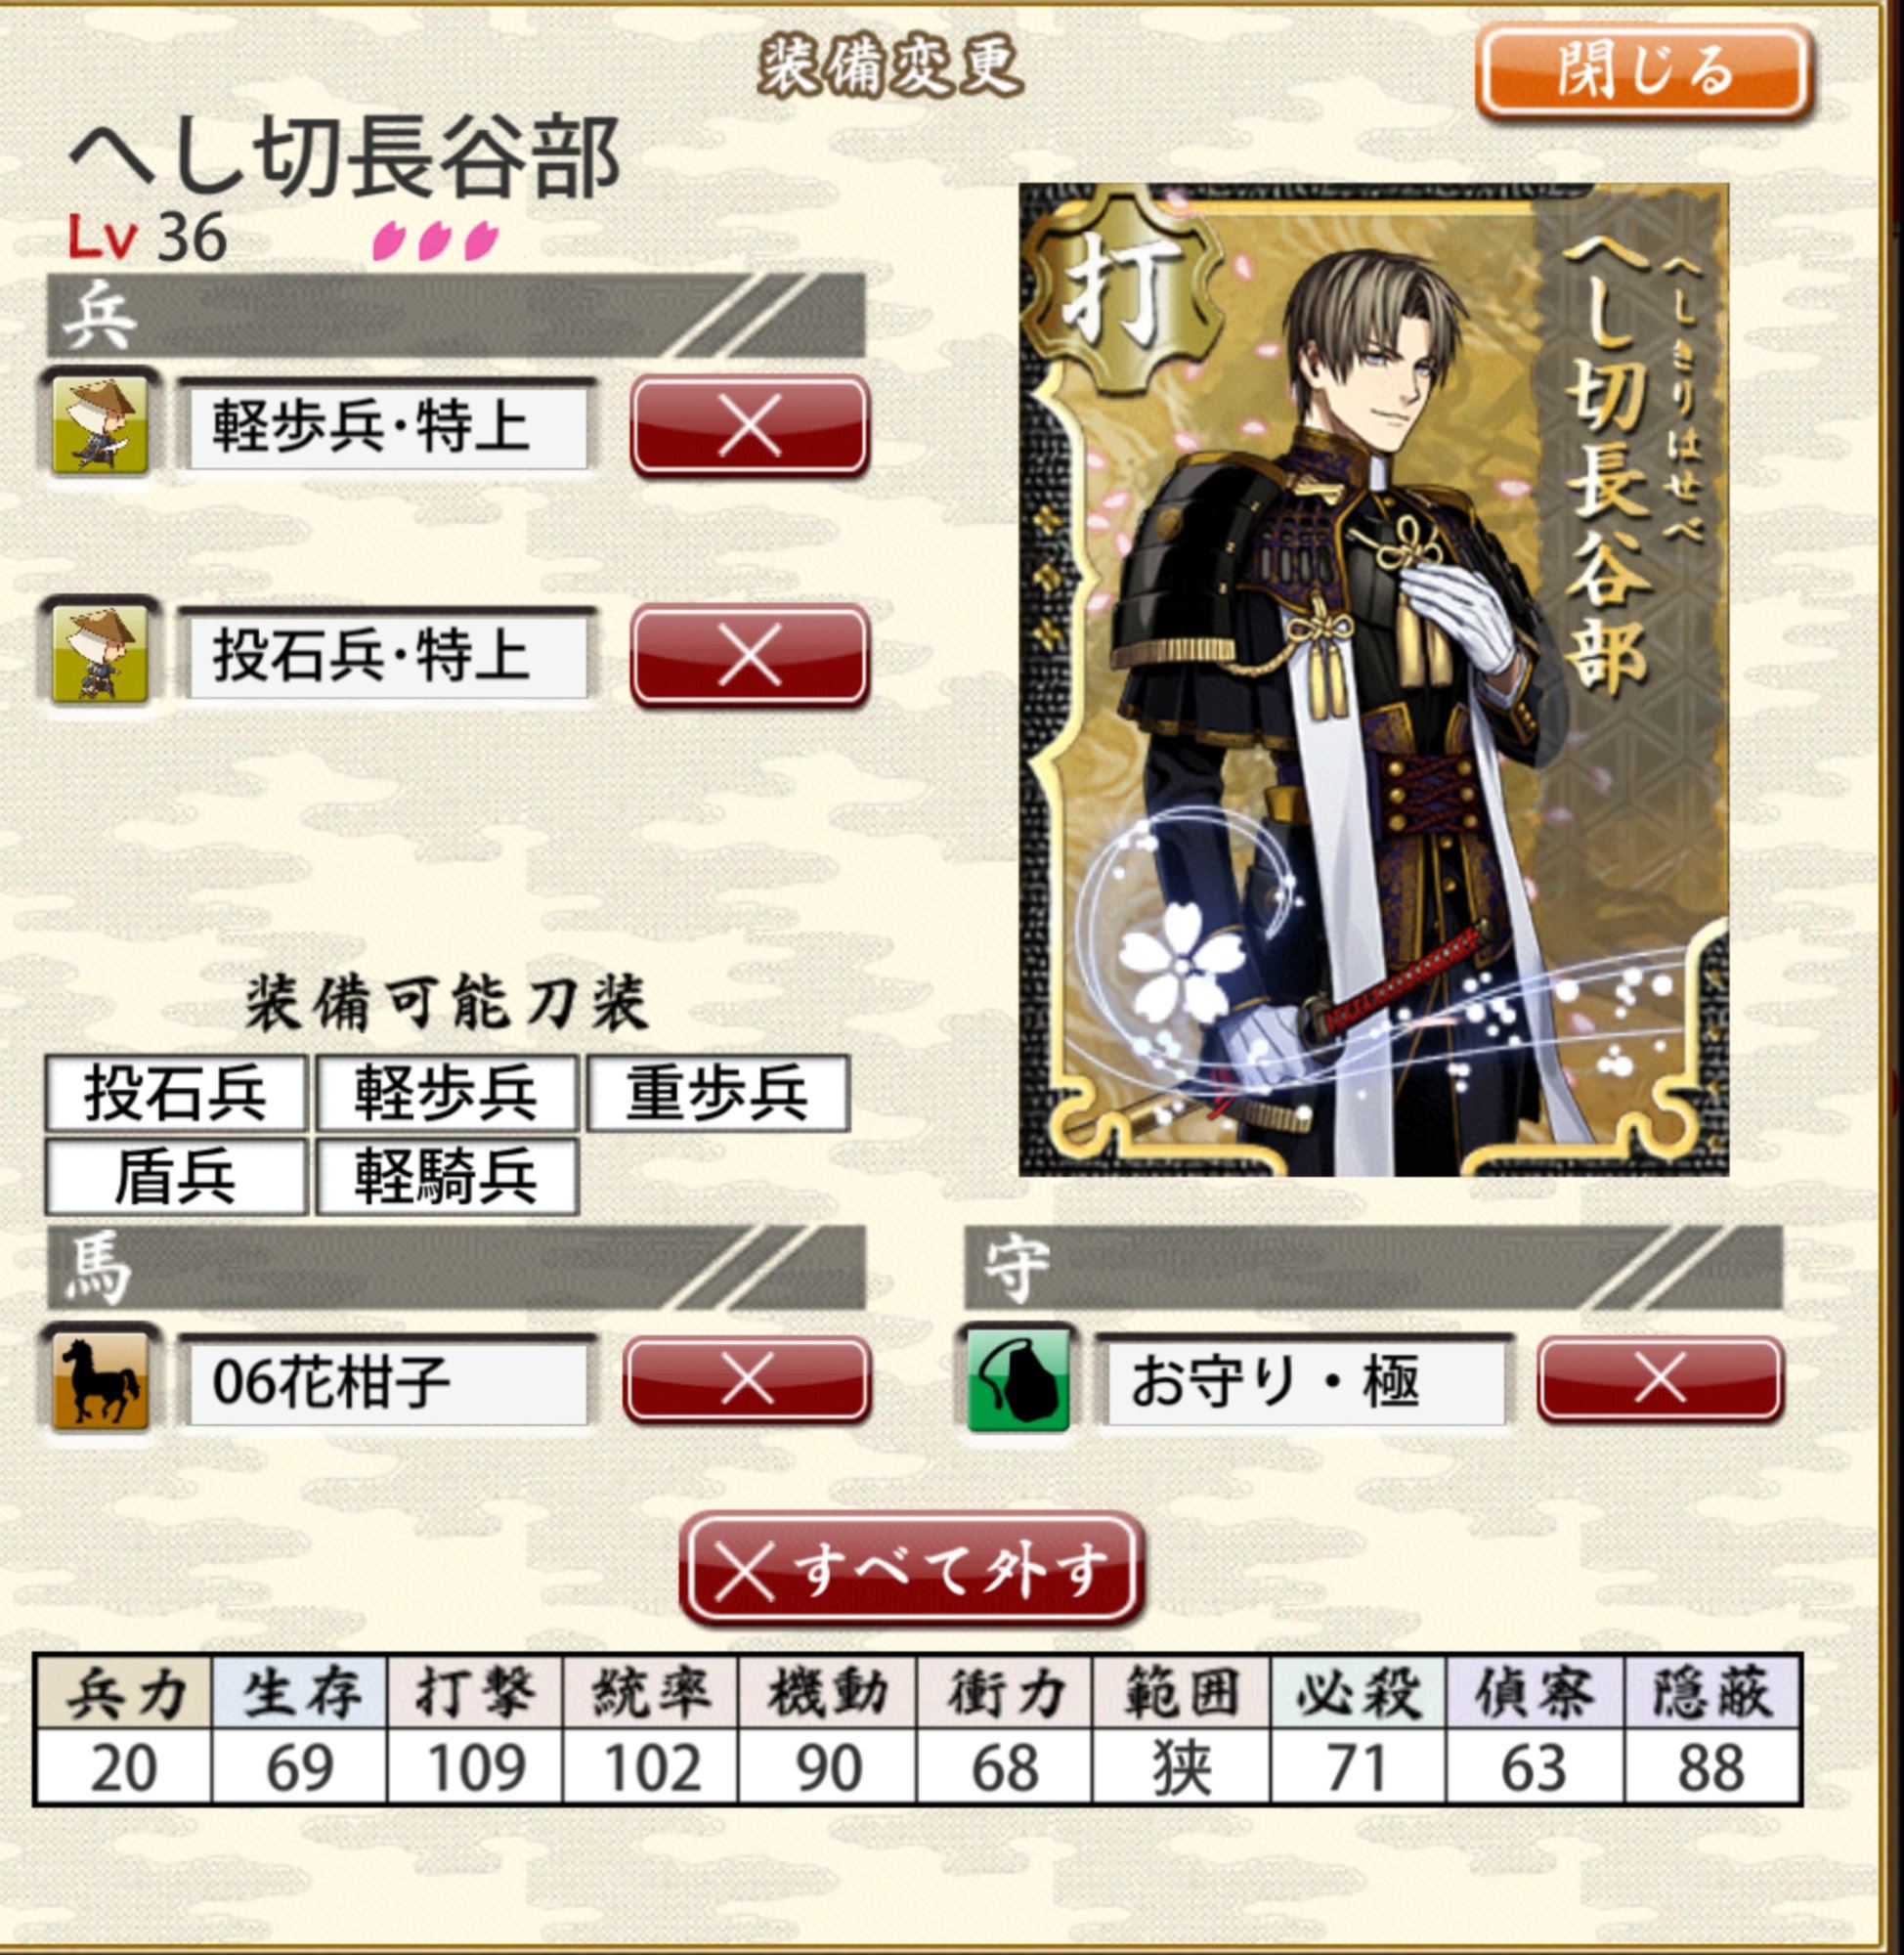The height and width of the screenshot is (1955, 1904).
Task: Click the light infantry troop icon
Action: 99,425
